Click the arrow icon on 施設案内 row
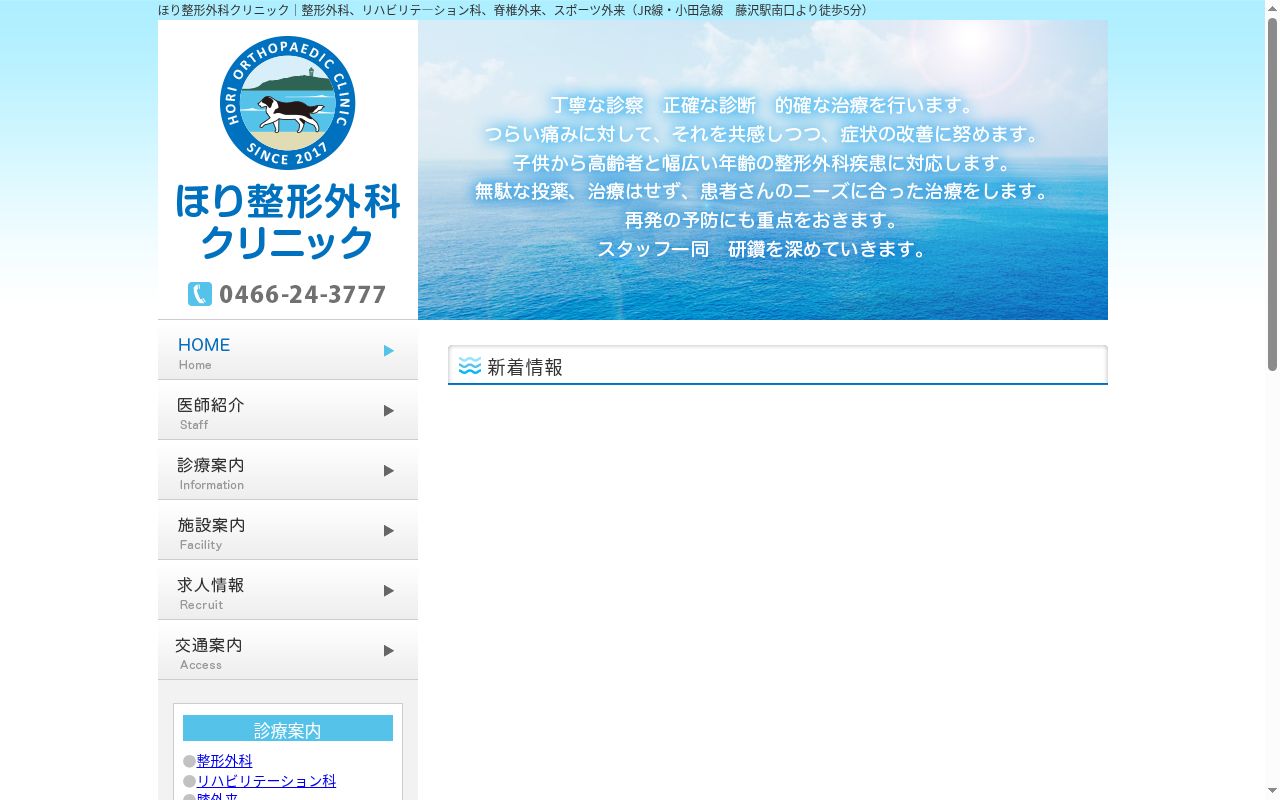1280x800 pixels. pos(389,530)
